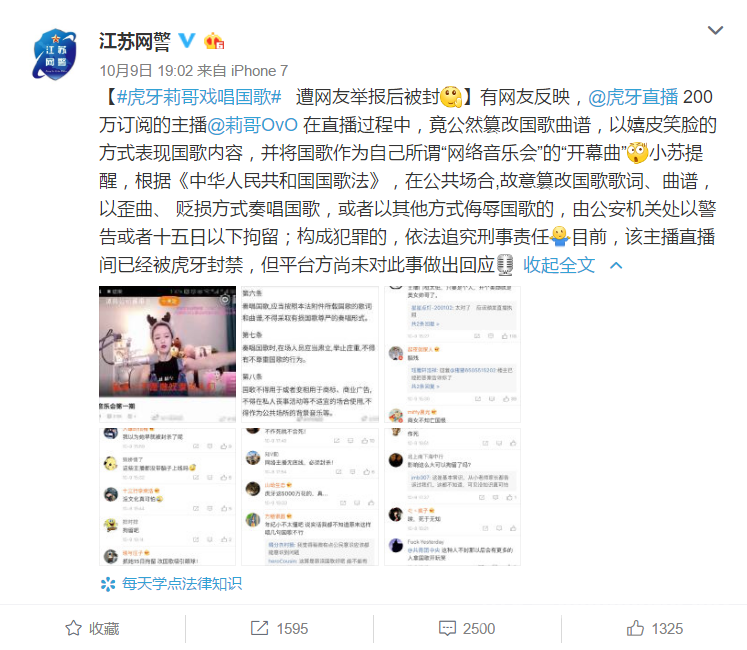The width and height of the screenshot is (747, 650).
Task: Open the bottom-middle comments screenshot thumbnail
Action: coord(310,497)
